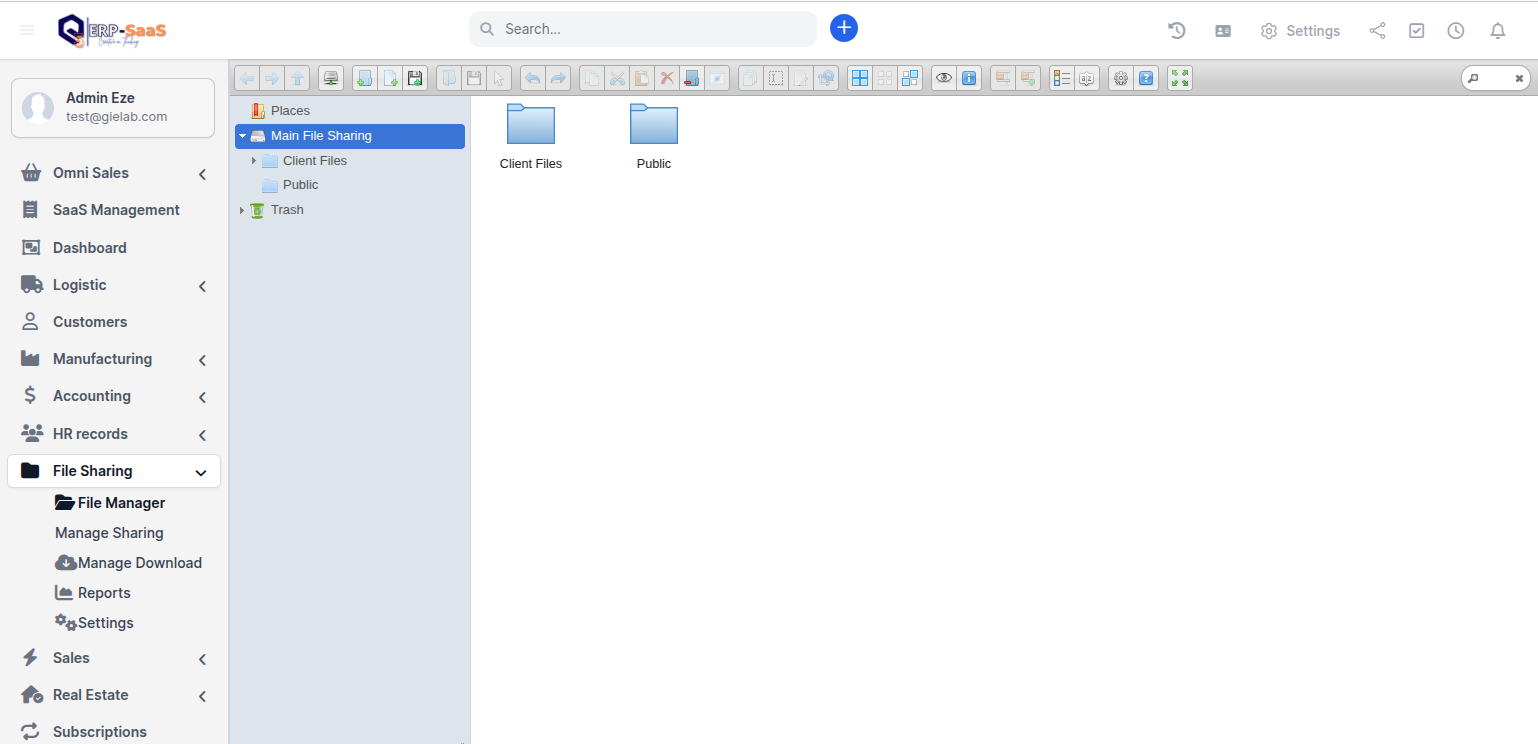1538x744 pixels.
Task: Click the Select All toolbar icon
Action: pos(860,78)
